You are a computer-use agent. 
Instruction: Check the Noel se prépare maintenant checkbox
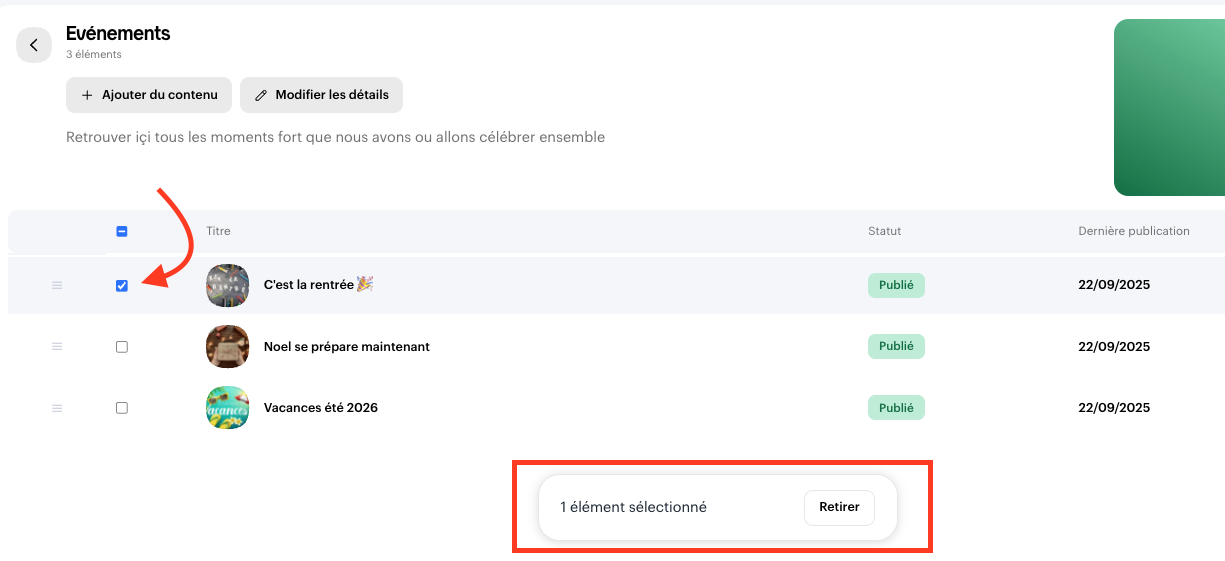pyautogui.click(x=122, y=347)
